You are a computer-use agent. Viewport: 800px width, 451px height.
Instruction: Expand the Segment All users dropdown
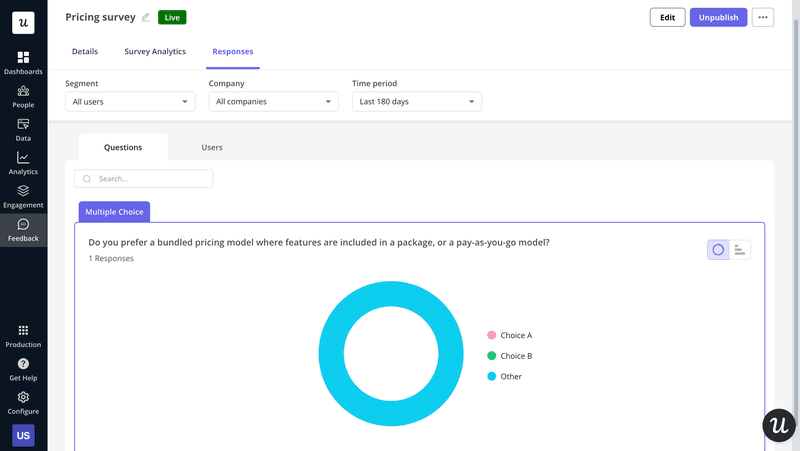pos(130,102)
